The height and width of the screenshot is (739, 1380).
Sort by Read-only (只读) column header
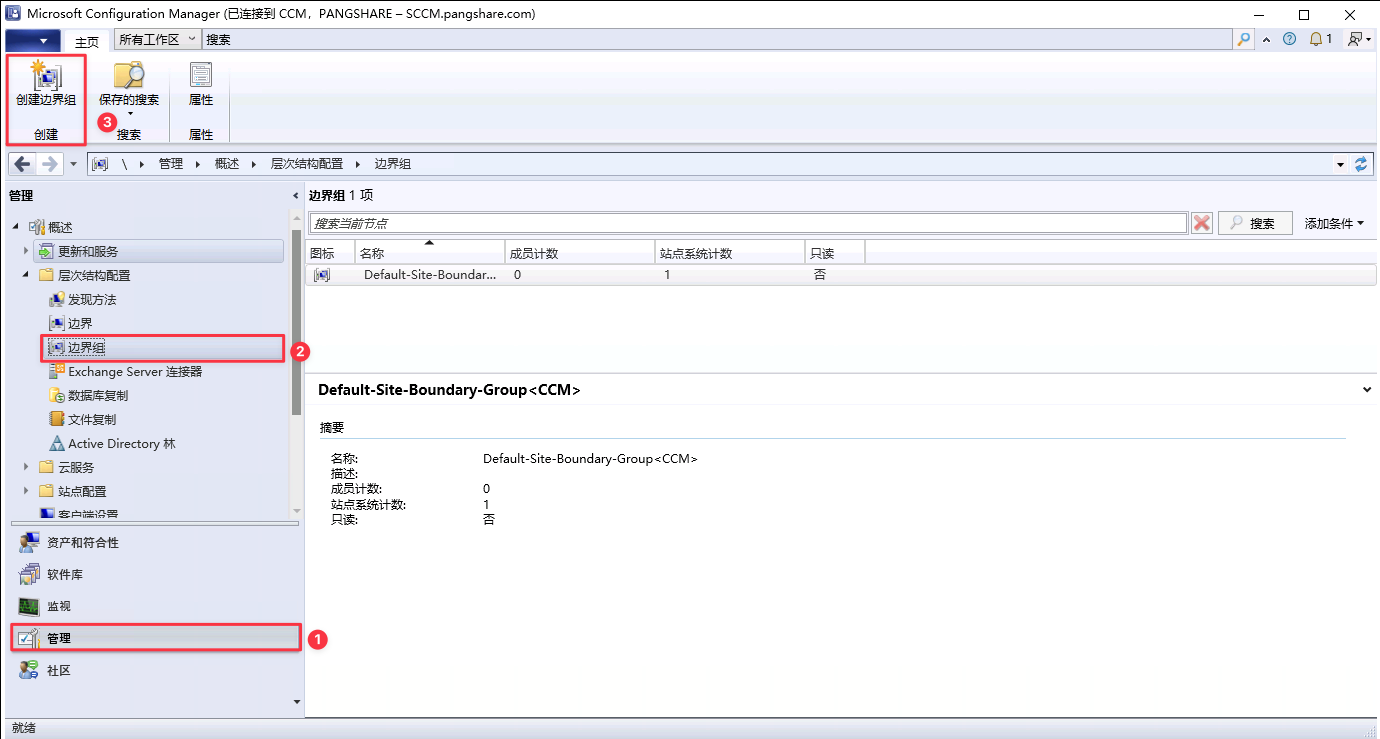point(835,253)
